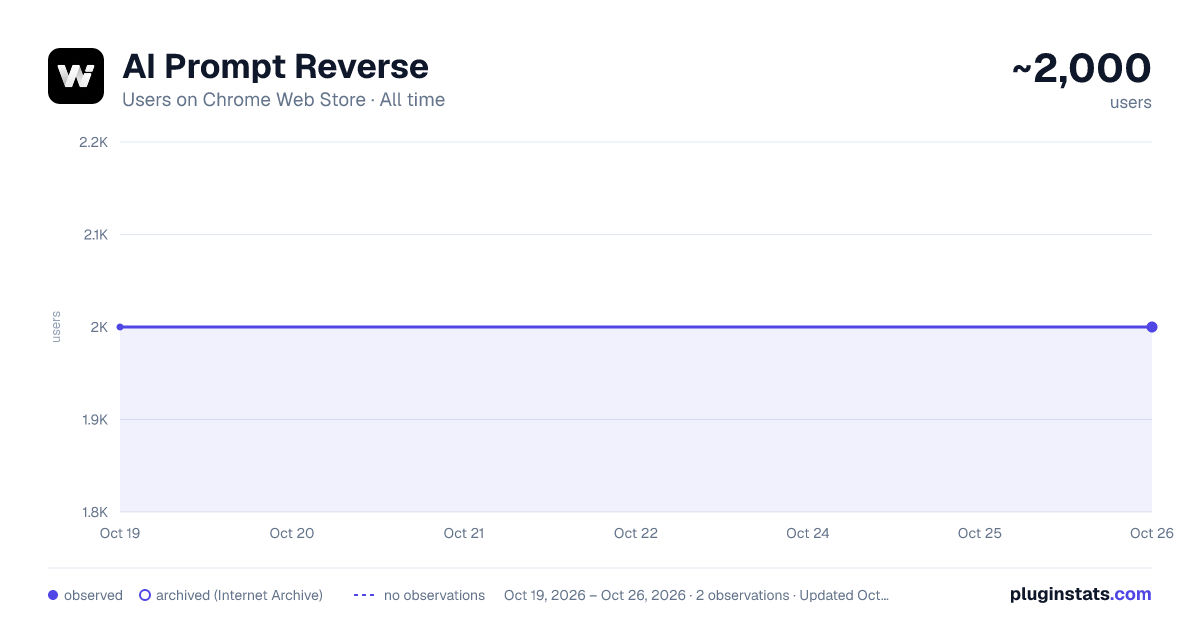Click the archived (Internet Archive) legend circle
The image size is (1200, 630).
145,595
